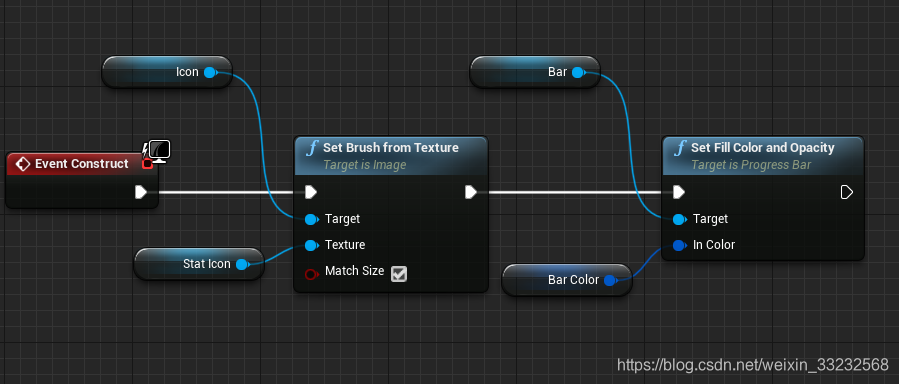Select the Stat Icon variable node

pyautogui.click(x=199, y=264)
